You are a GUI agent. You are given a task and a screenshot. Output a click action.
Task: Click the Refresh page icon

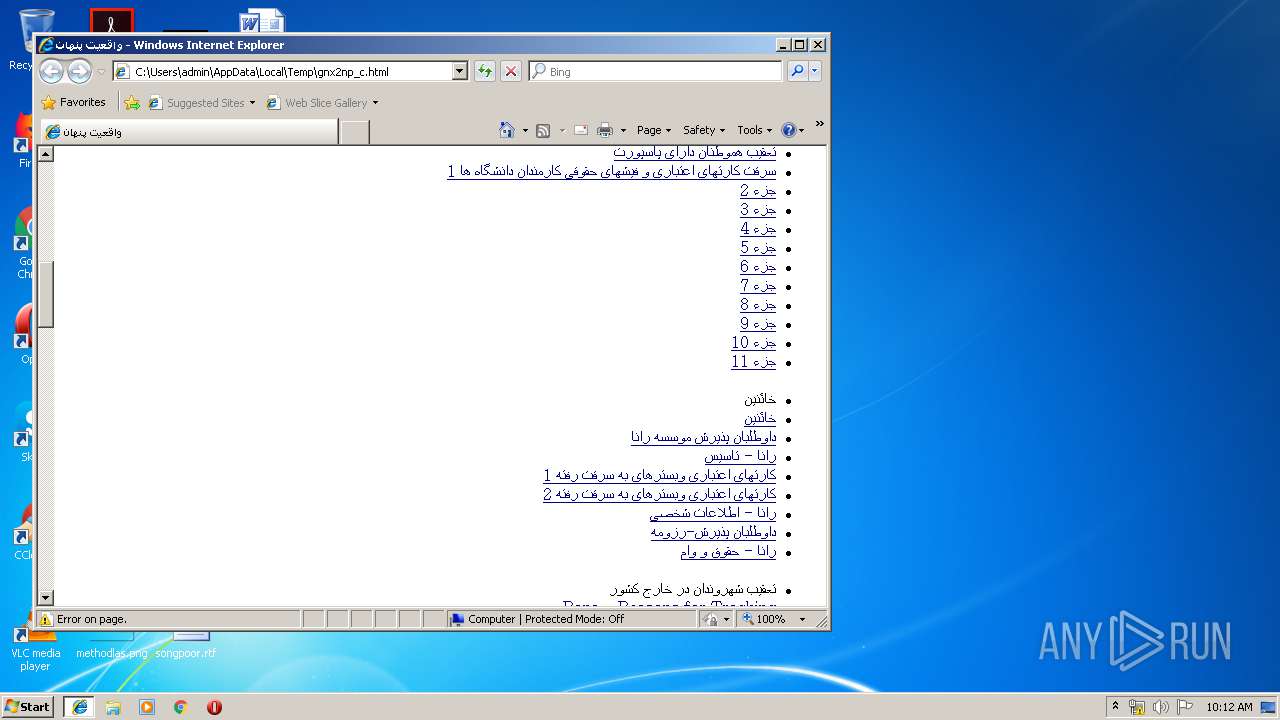tap(485, 71)
